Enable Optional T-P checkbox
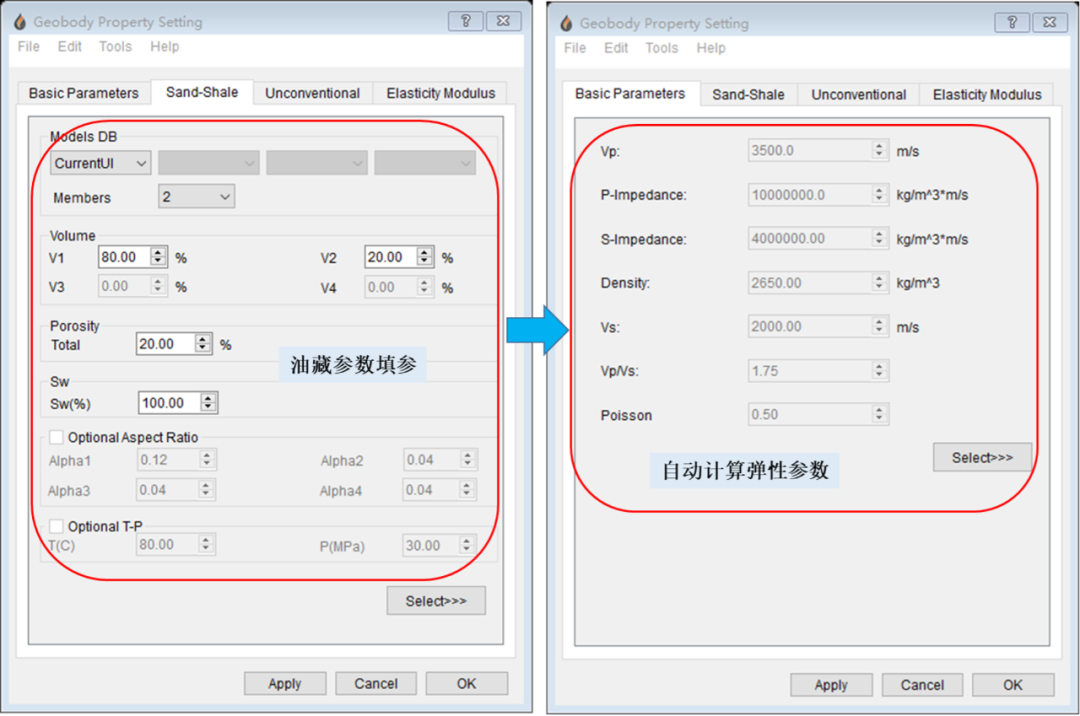 tap(56, 526)
